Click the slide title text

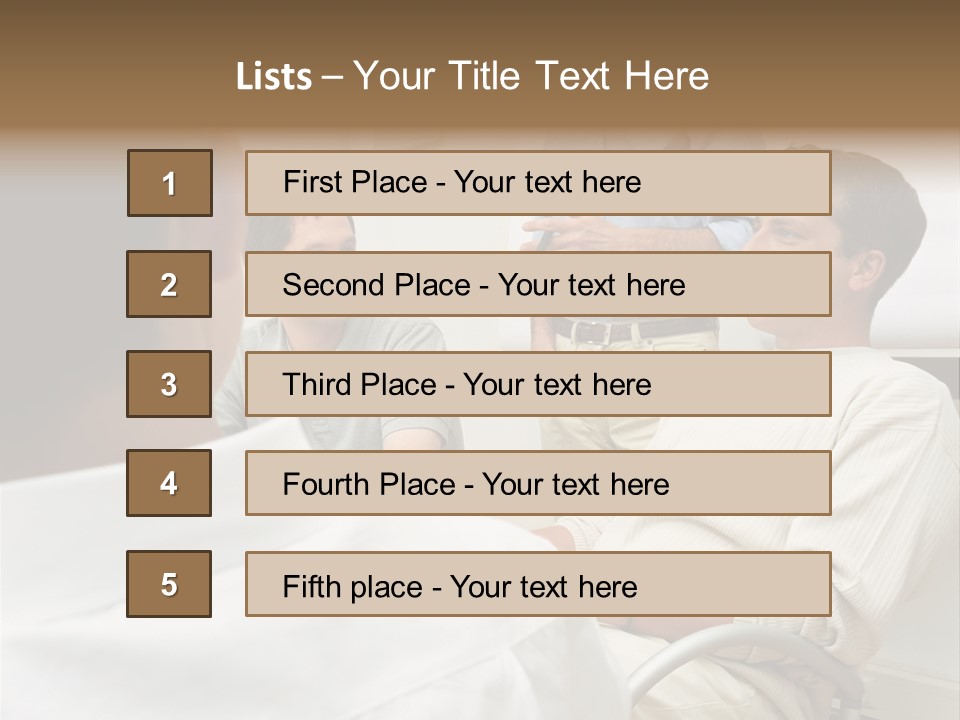click(x=472, y=76)
